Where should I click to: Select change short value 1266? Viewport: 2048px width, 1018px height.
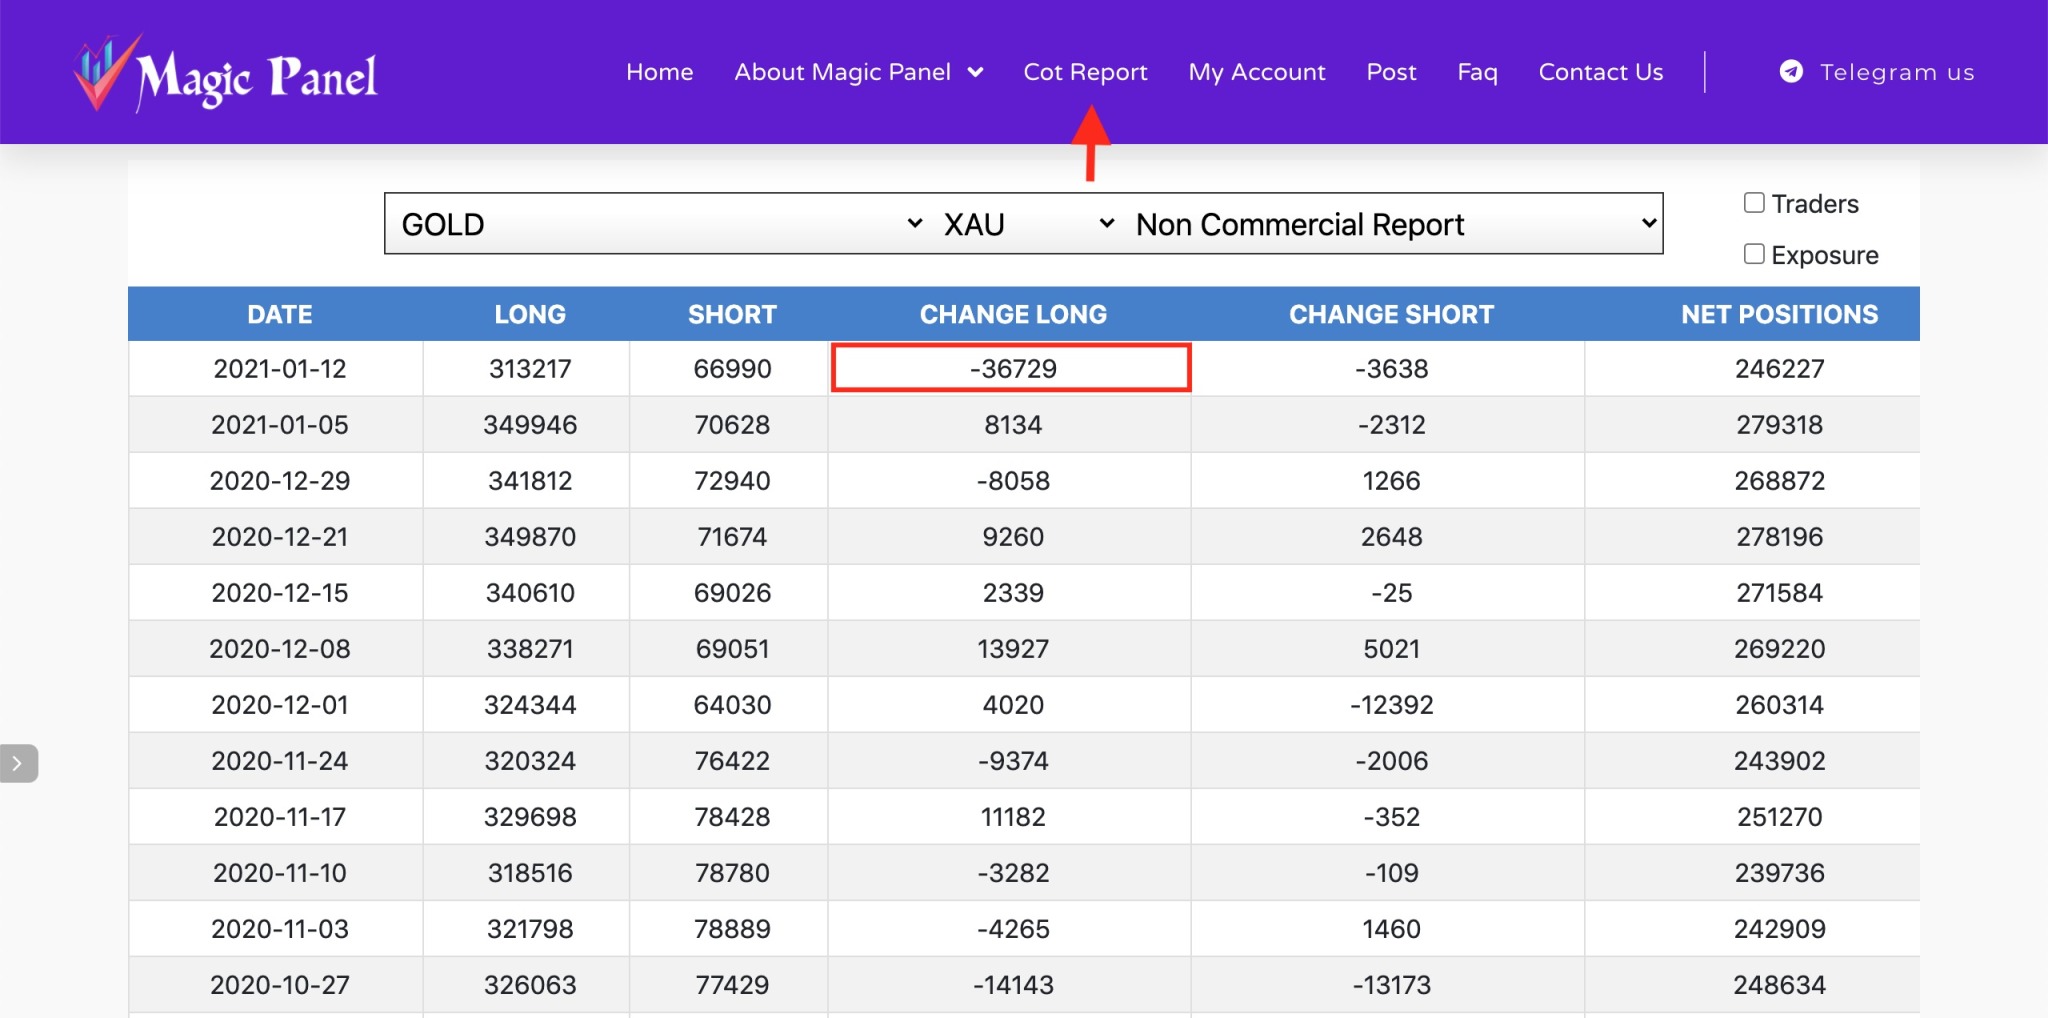(1391, 481)
